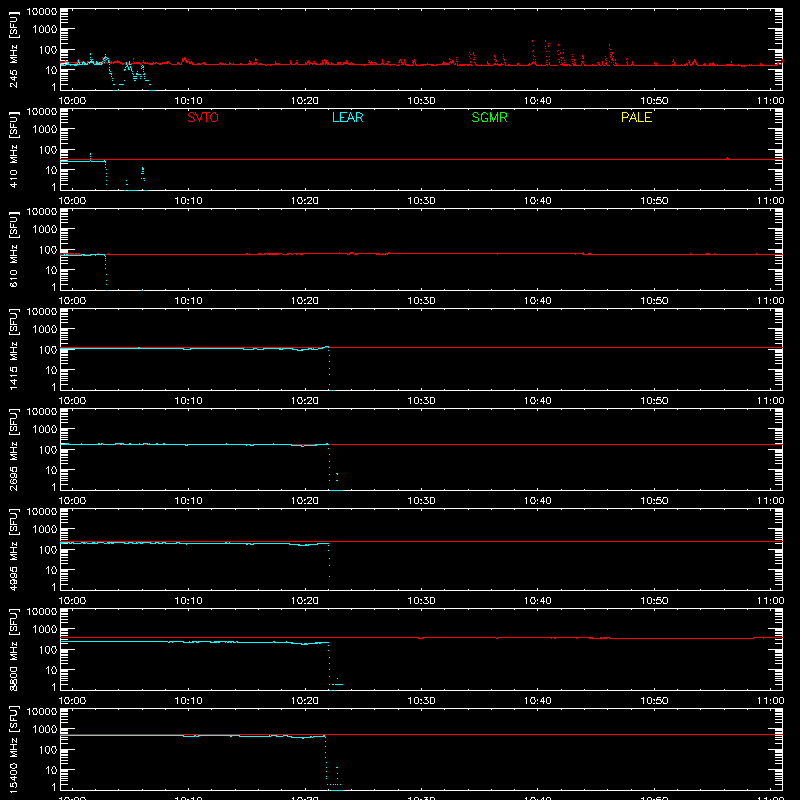Click the 1 y-tick of the 2695 MHz plot
This screenshot has height=800, width=800.
(x=54, y=487)
